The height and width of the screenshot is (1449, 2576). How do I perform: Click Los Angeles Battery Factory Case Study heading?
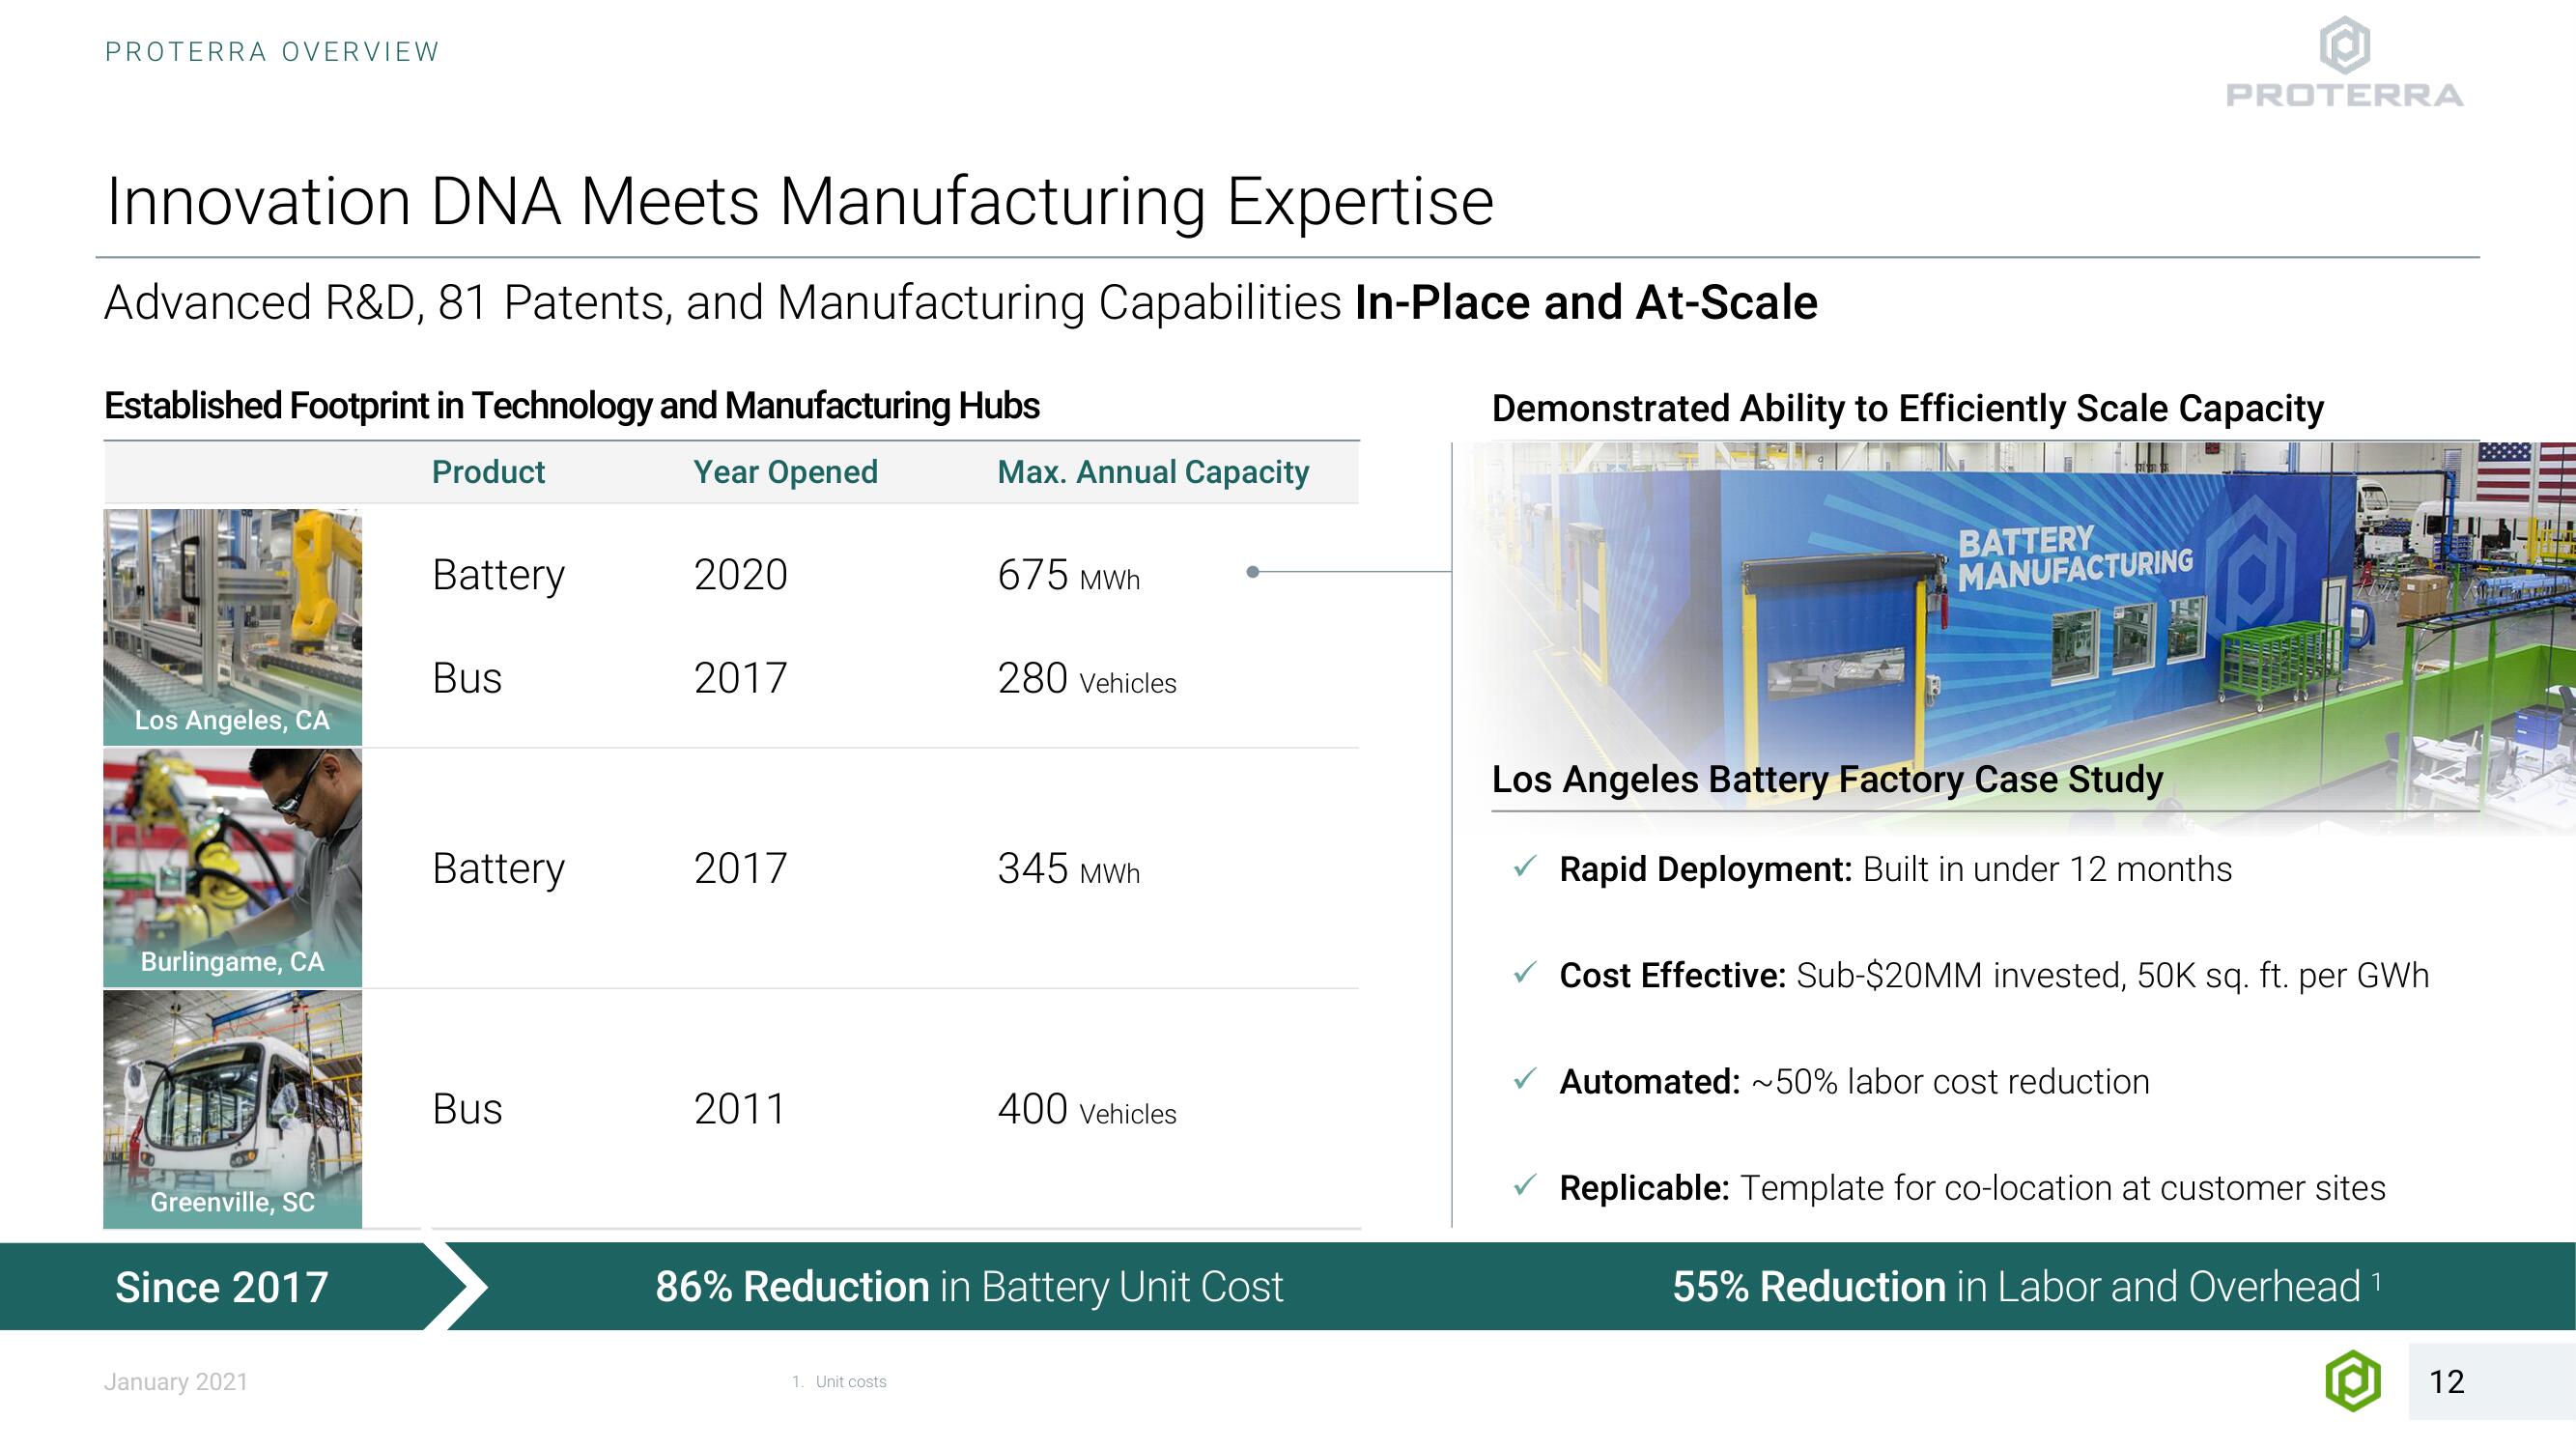pyautogui.click(x=1828, y=779)
